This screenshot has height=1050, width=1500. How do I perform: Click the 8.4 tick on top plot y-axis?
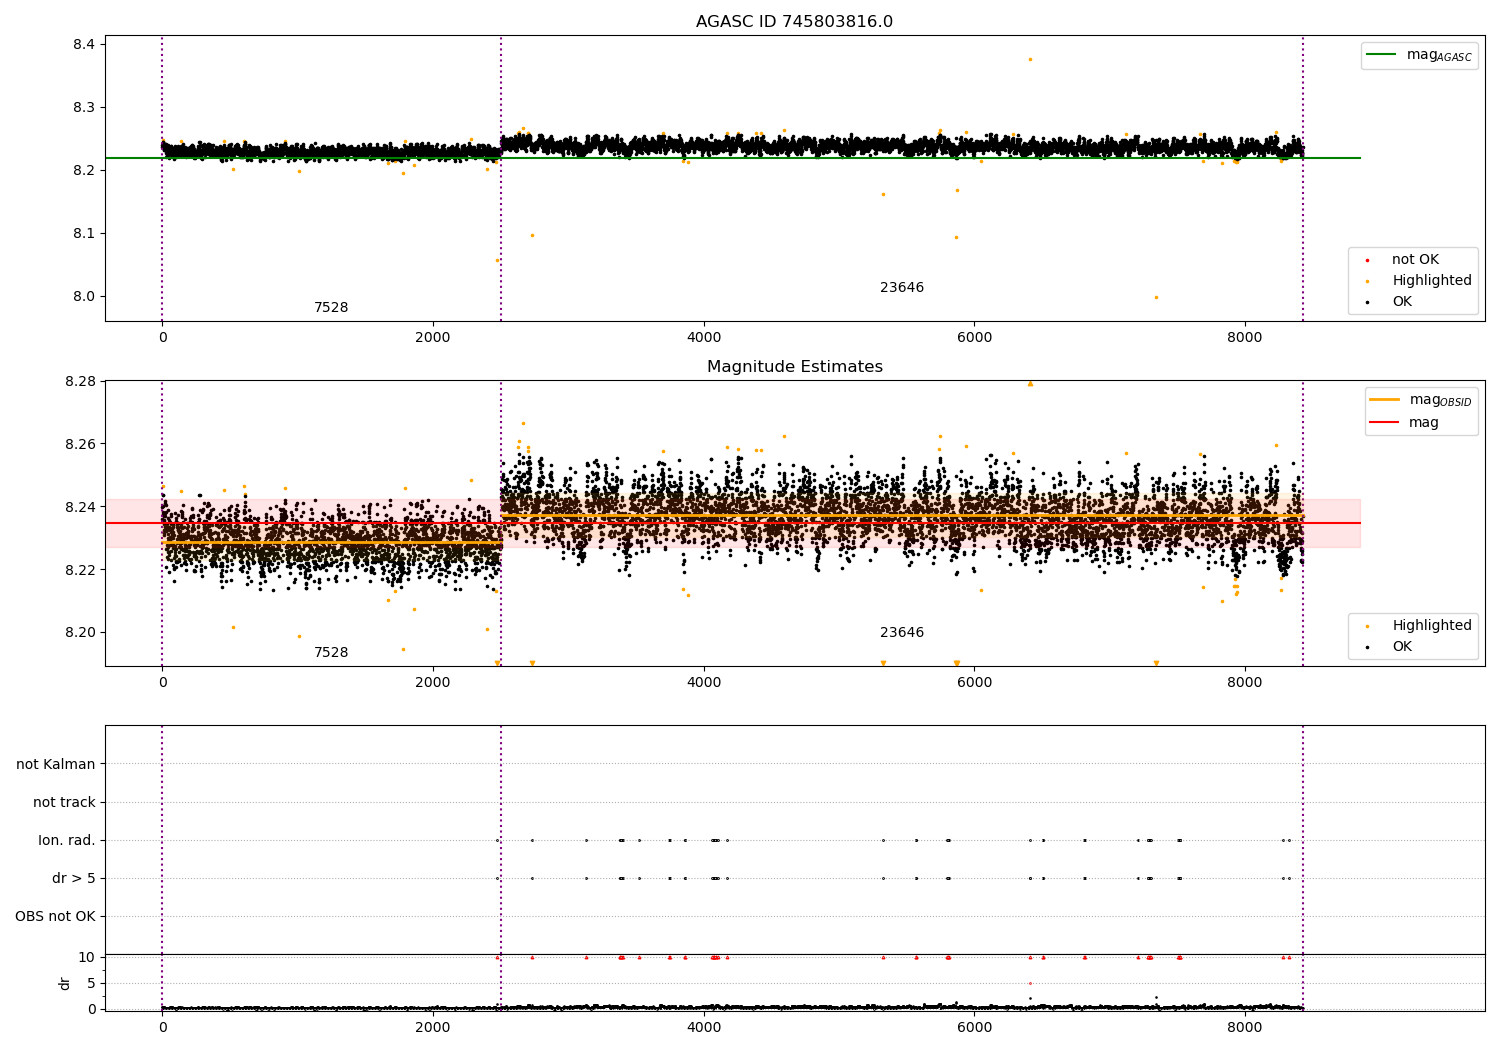[x=84, y=45]
